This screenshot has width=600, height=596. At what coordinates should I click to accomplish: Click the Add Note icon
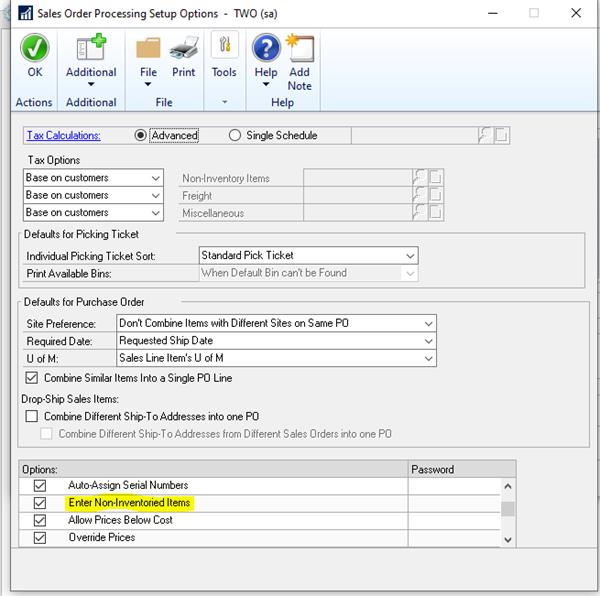coord(299,48)
